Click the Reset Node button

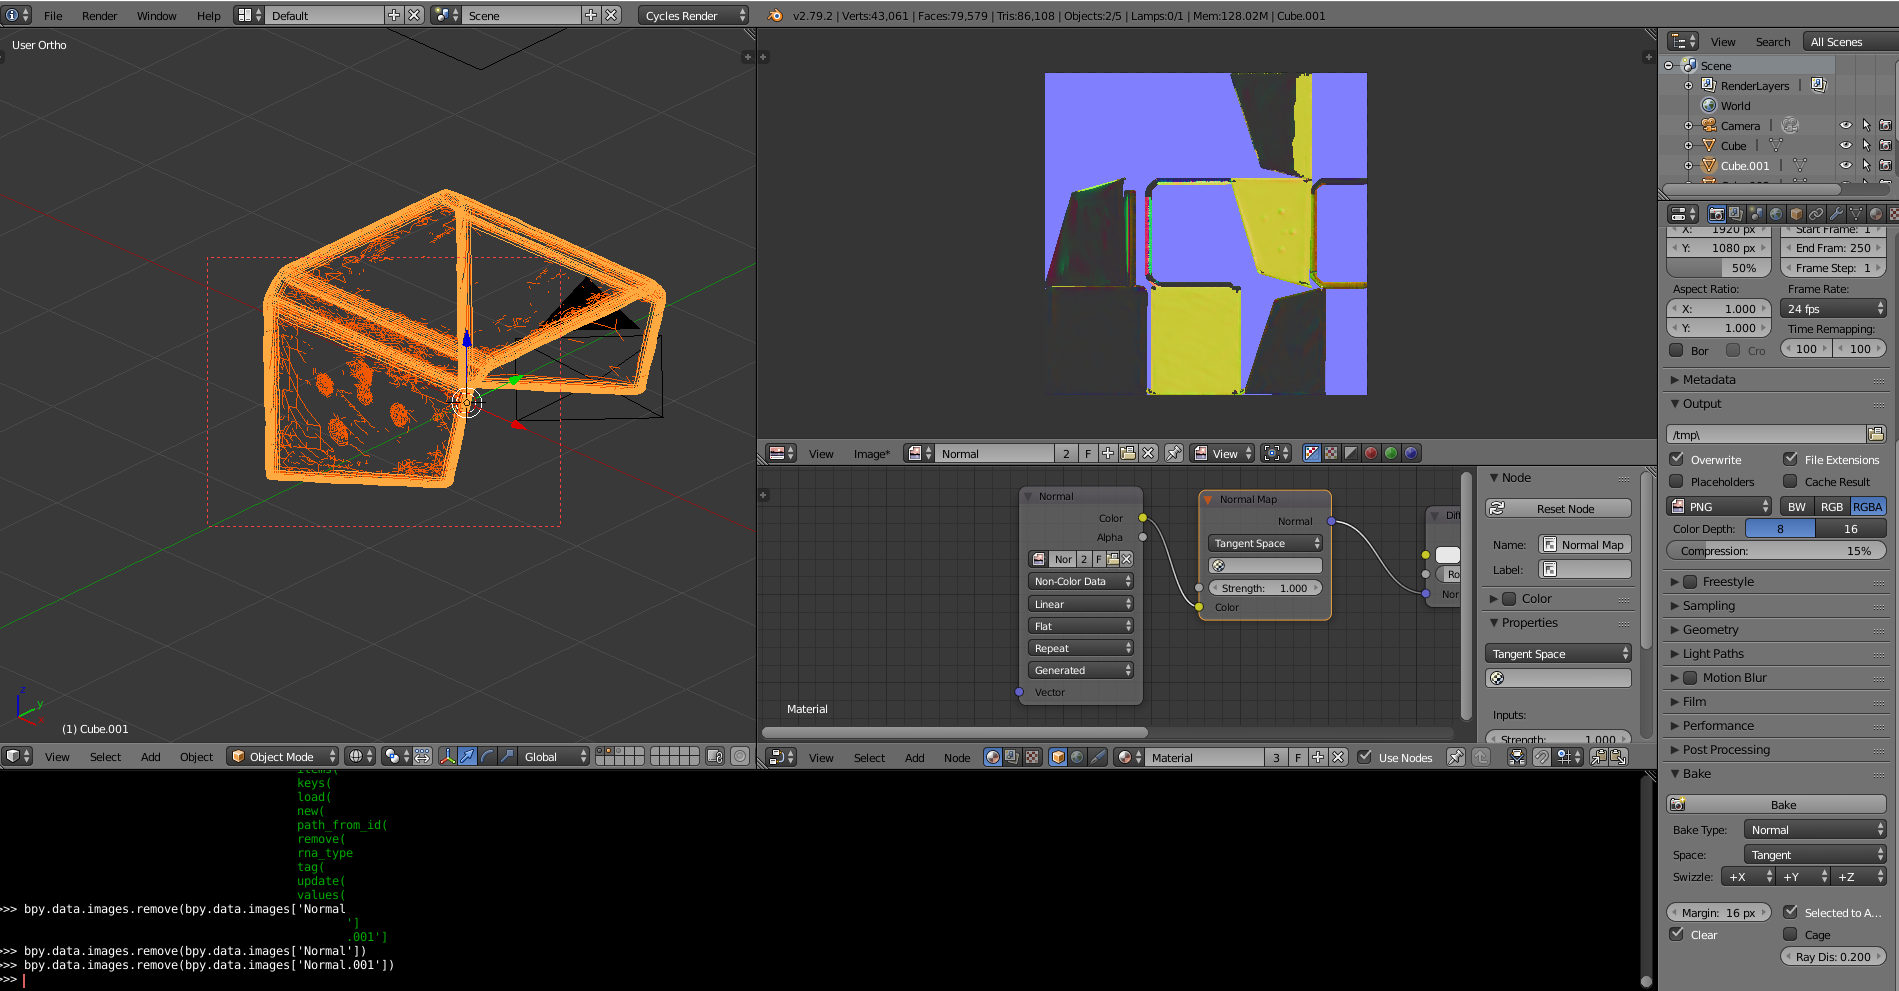point(1558,509)
